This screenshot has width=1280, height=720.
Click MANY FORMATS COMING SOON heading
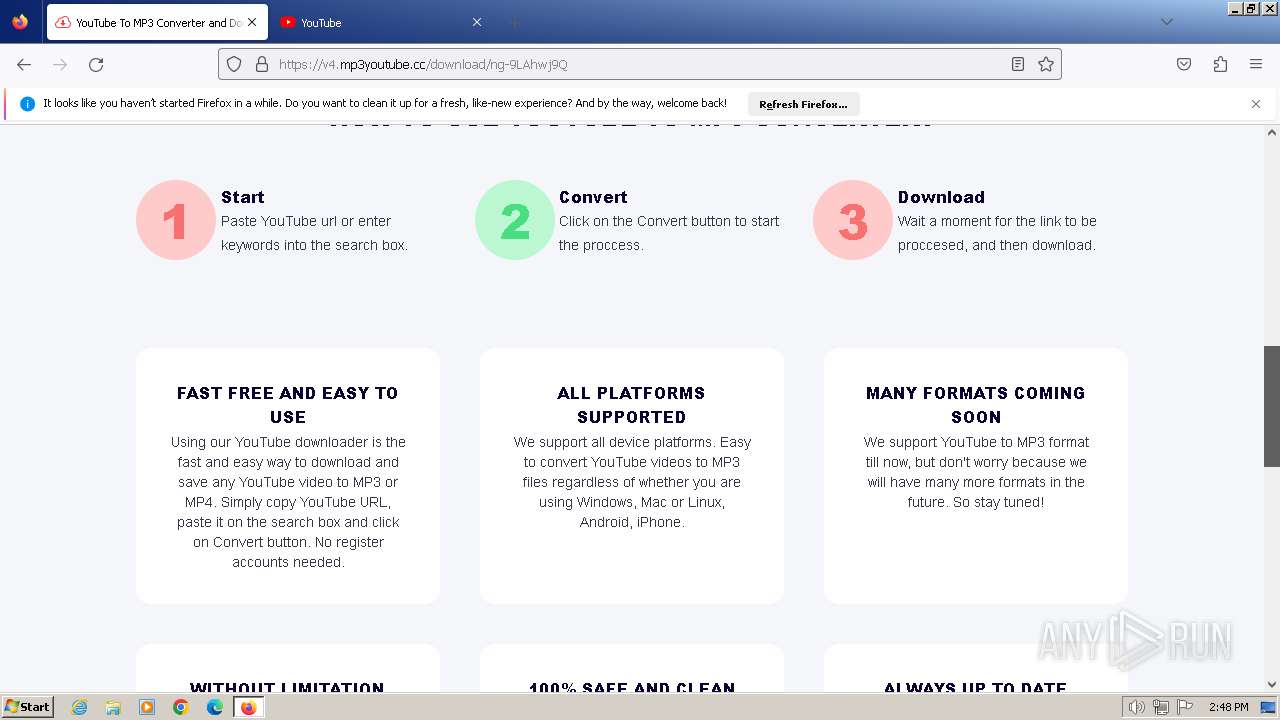976,405
